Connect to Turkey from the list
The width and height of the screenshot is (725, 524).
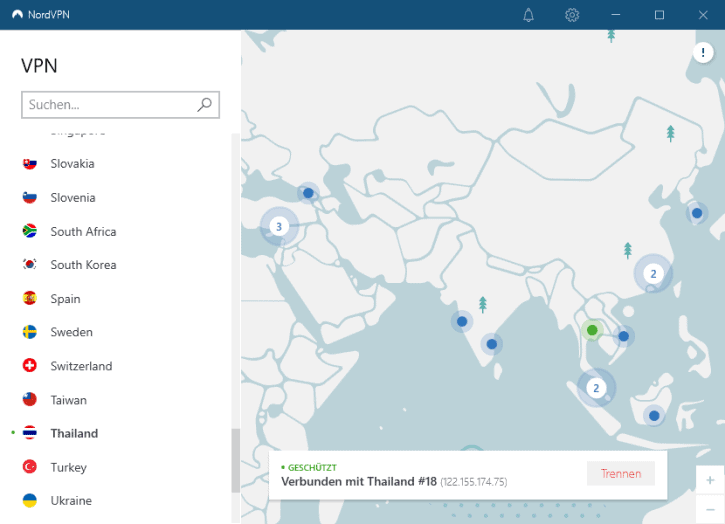[68, 467]
